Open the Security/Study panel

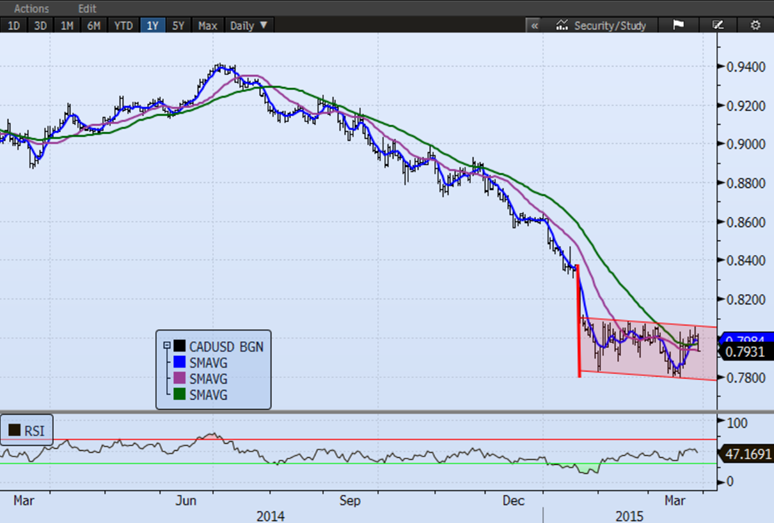[x=603, y=25]
